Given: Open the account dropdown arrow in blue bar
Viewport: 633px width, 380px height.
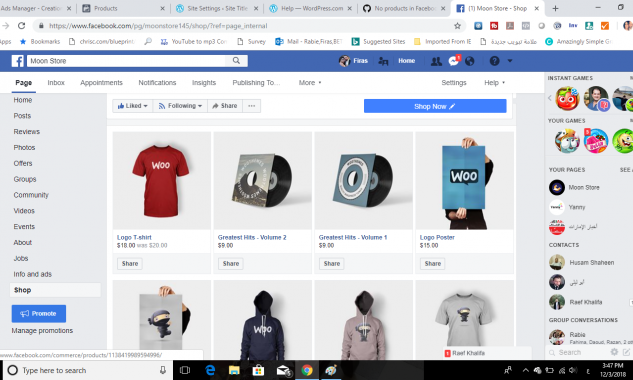Looking at the screenshot, I should [x=510, y=61].
